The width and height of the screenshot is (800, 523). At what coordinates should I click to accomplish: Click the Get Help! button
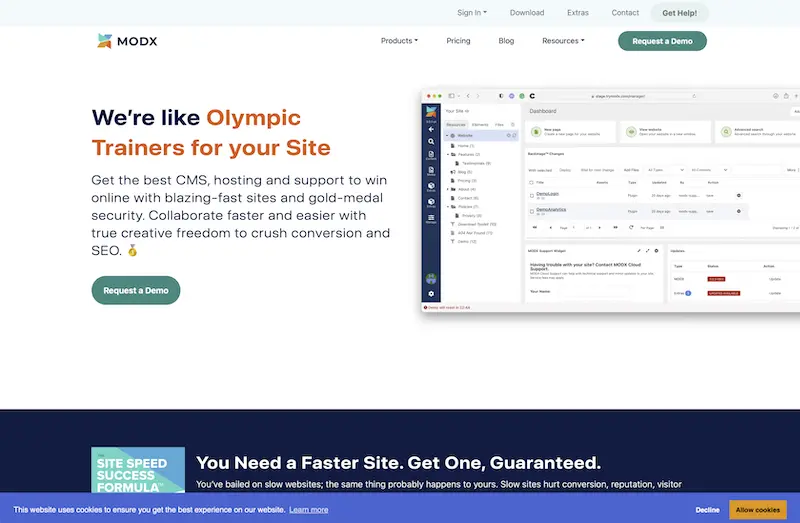point(680,13)
